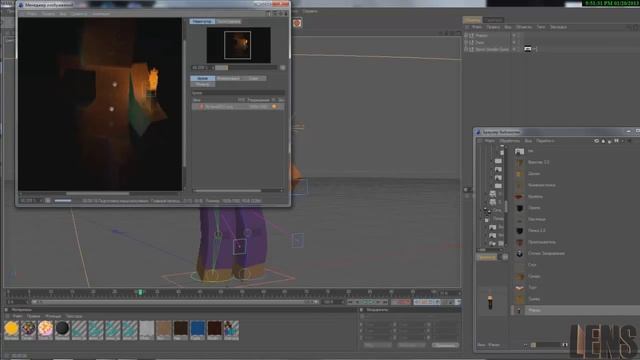The height and width of the screenshot is (360, 640).
Task: Expand the top object in object manager
Action: (466, 36)
